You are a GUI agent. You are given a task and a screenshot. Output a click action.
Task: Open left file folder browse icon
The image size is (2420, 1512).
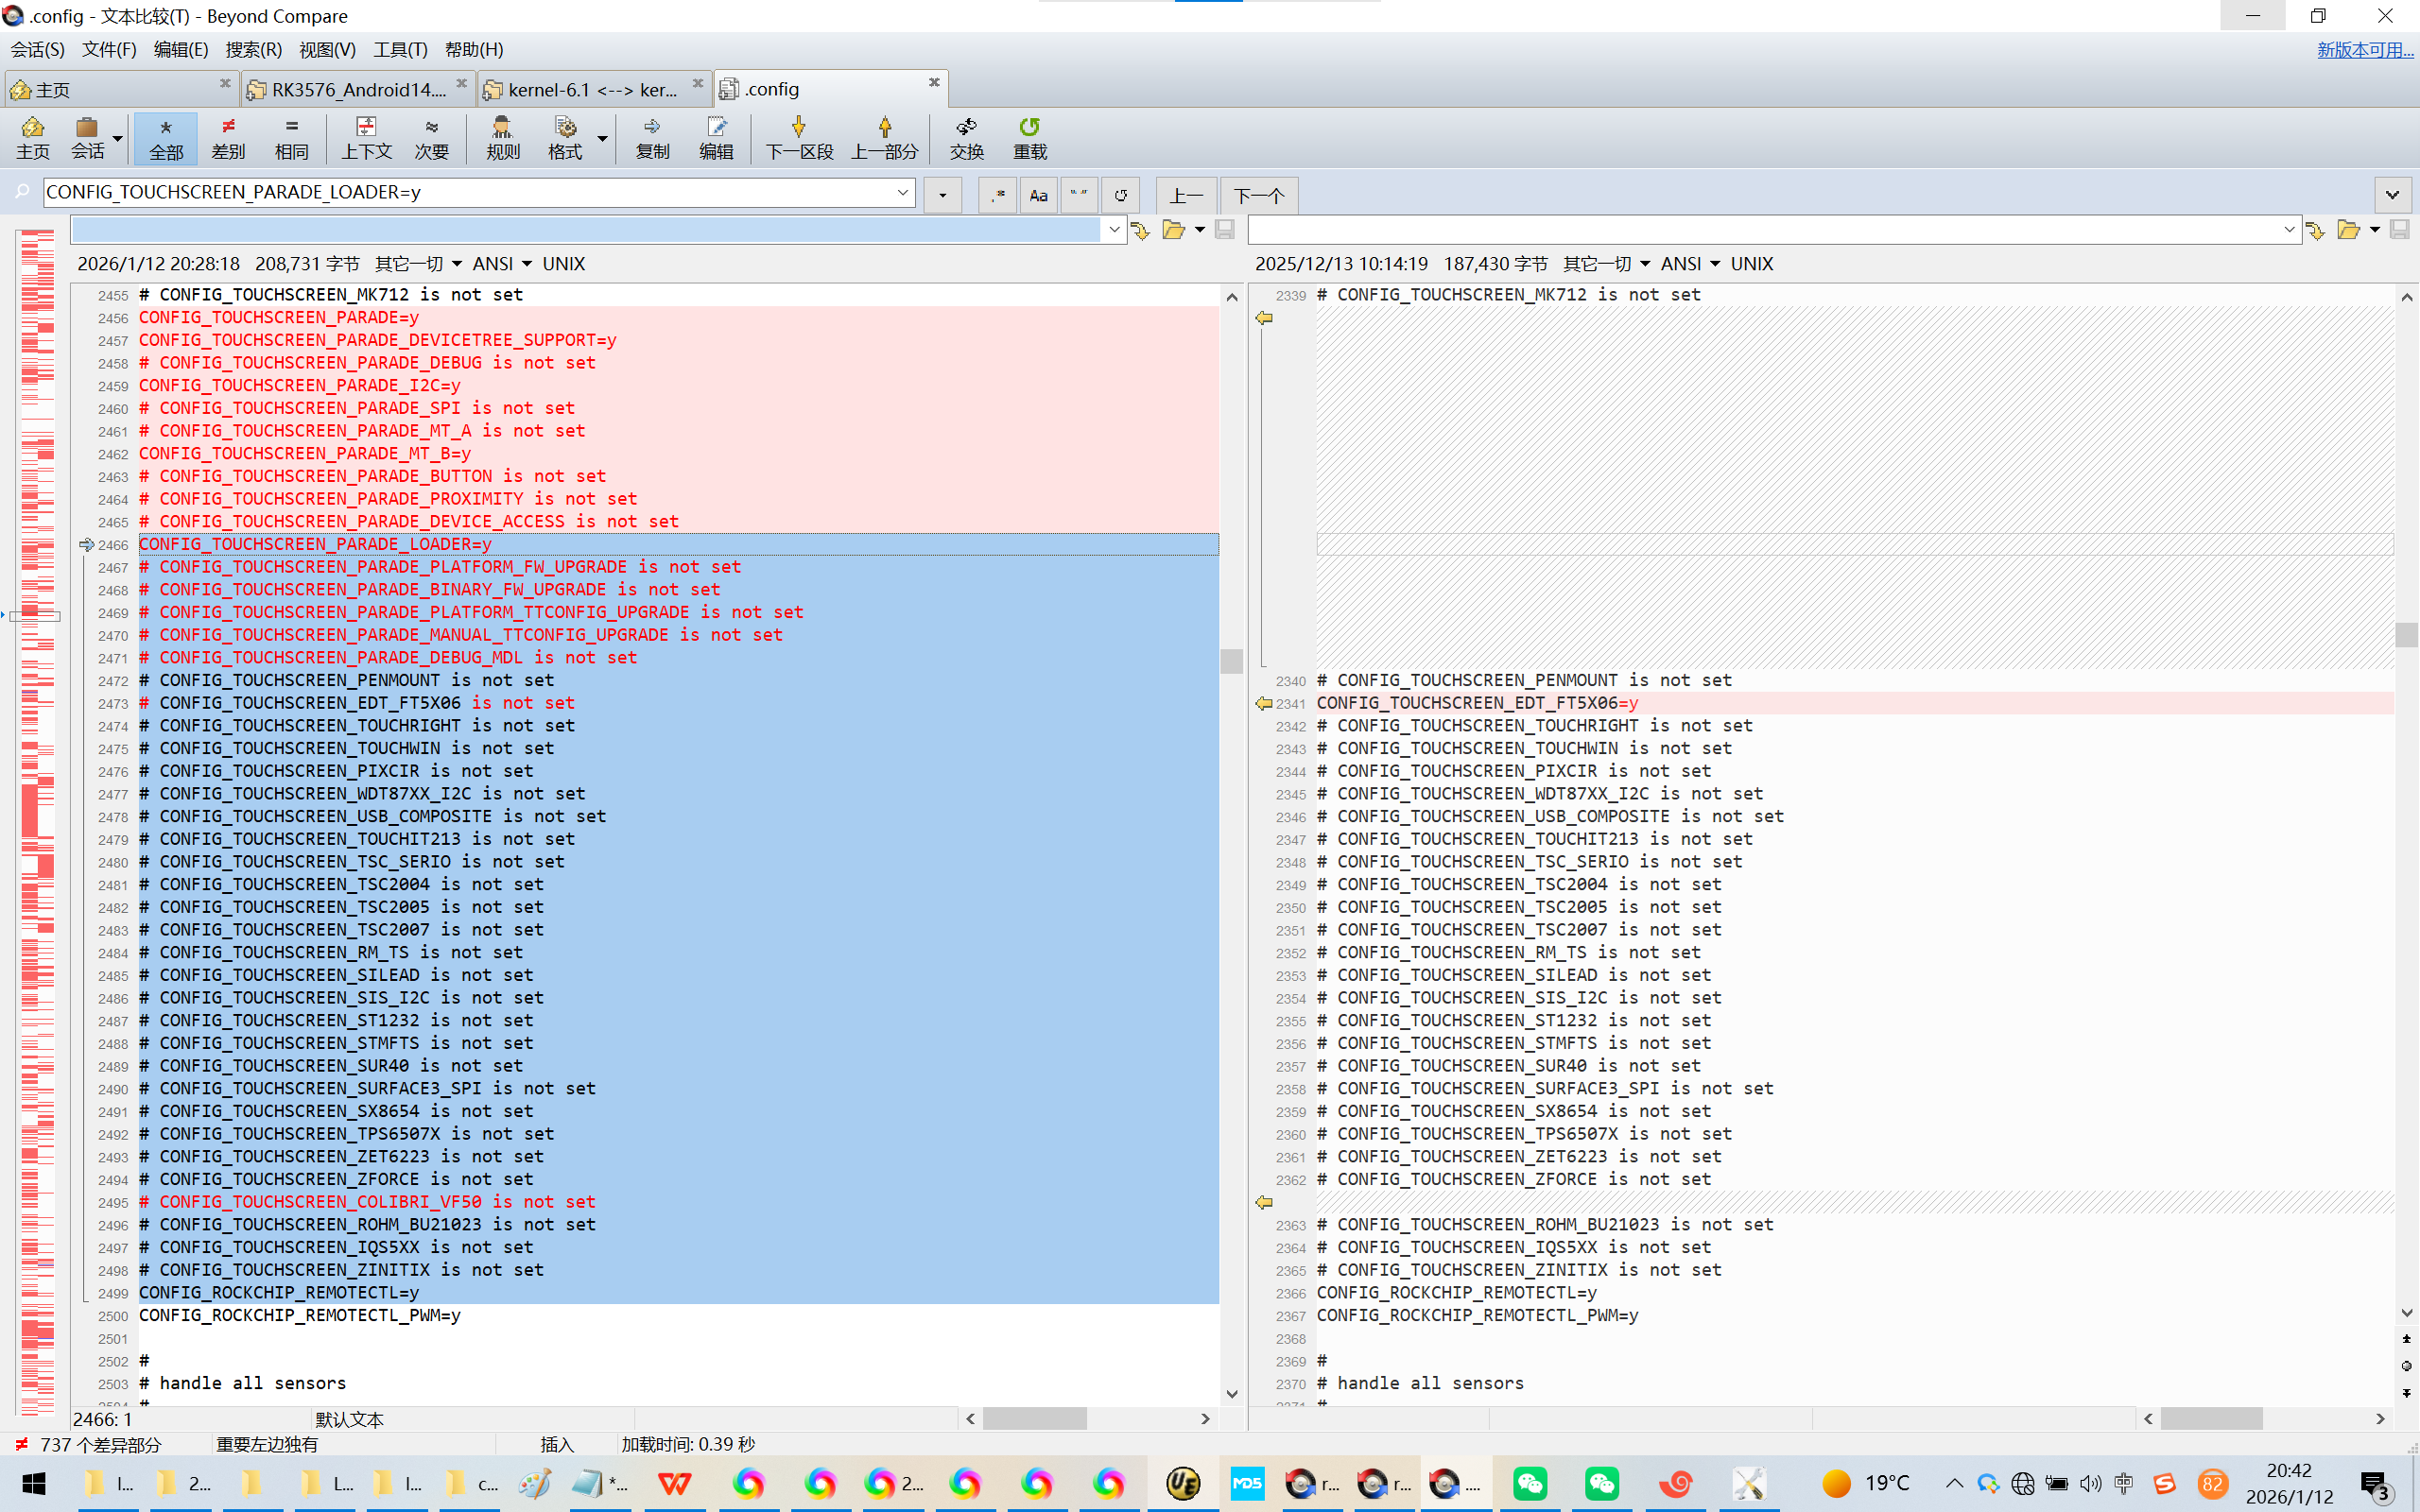1173,231
